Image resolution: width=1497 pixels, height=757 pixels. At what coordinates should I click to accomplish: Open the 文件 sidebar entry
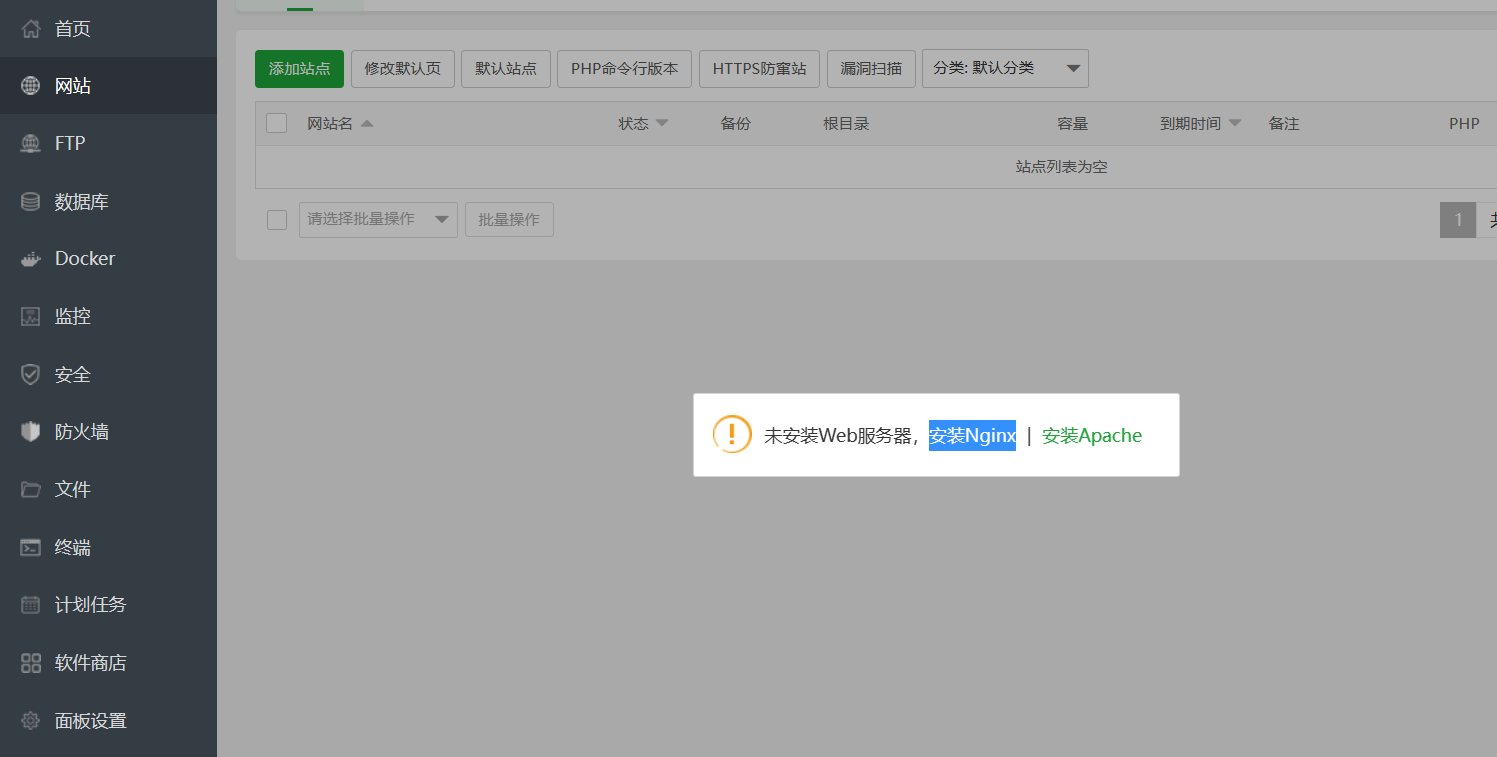(108, 490)
